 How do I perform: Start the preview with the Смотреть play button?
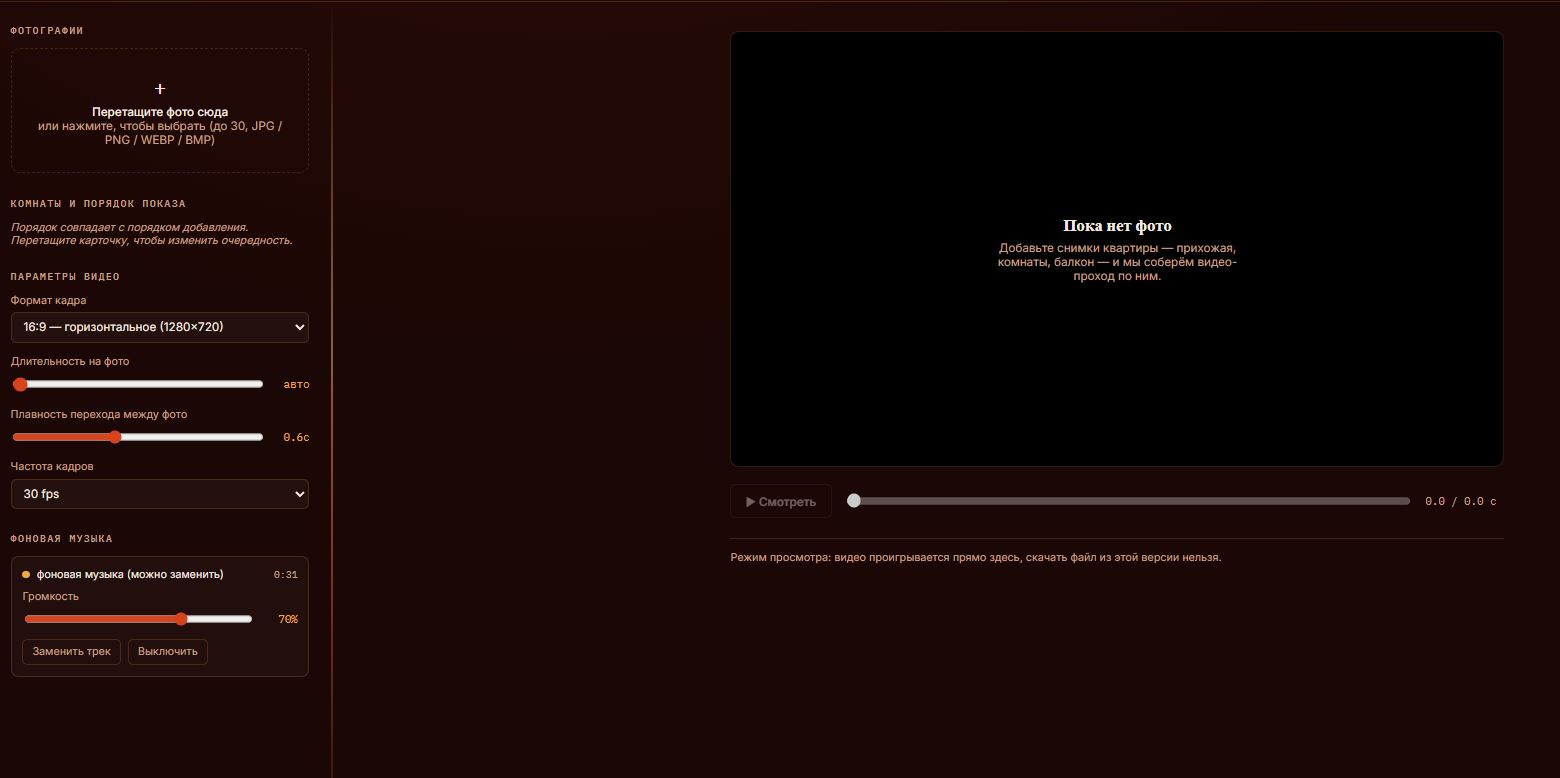tap(781, 502)
